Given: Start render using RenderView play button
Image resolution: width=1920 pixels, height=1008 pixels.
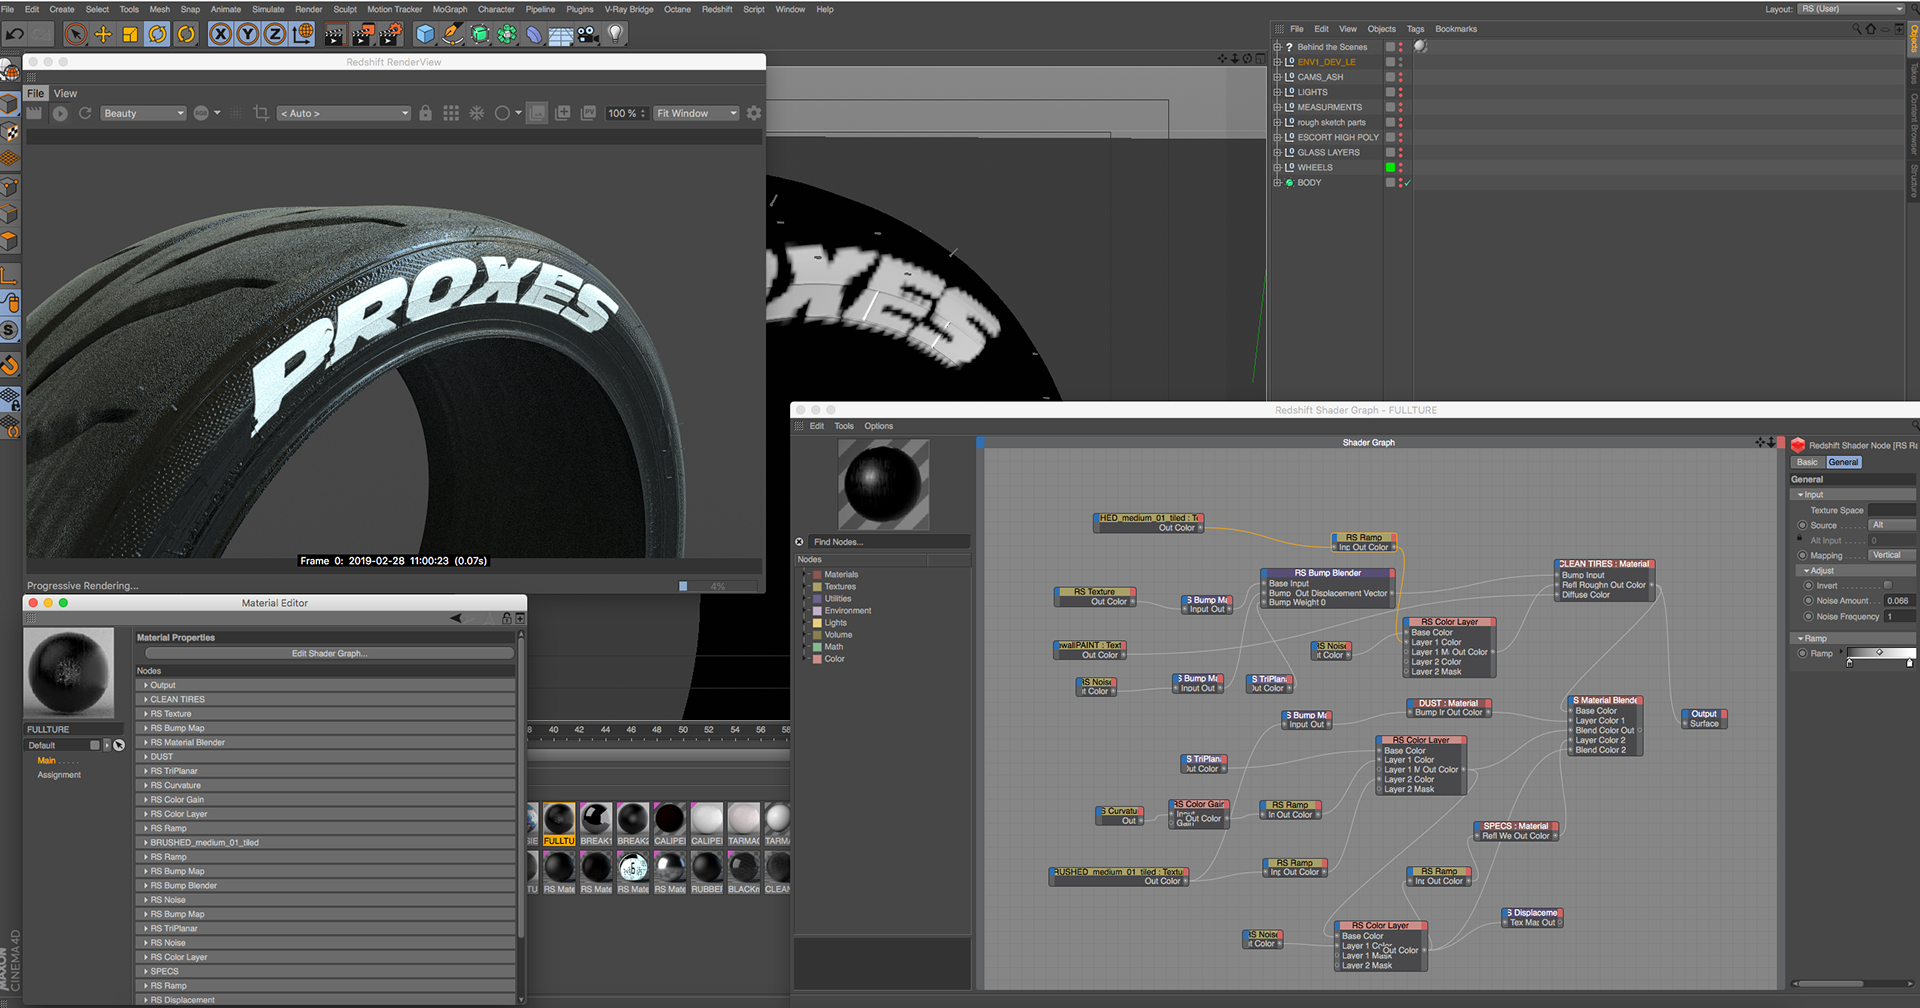Looking at the screenshot, I should tap(60, 113).
